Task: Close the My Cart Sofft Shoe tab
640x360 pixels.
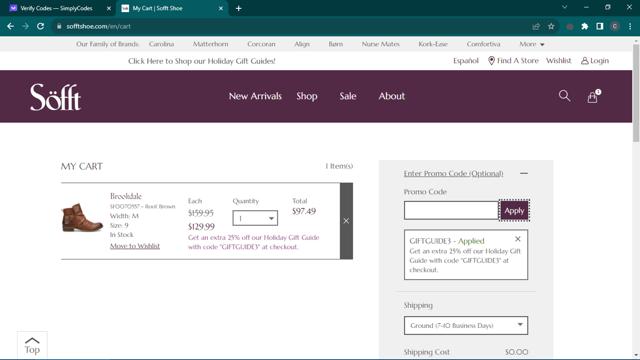Action: point(220,8)
